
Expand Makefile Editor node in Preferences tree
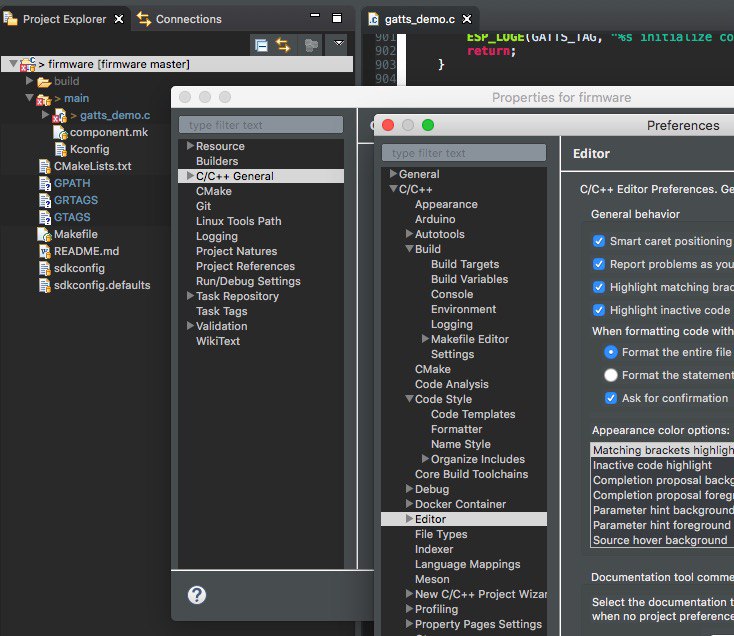pos(425,339)
